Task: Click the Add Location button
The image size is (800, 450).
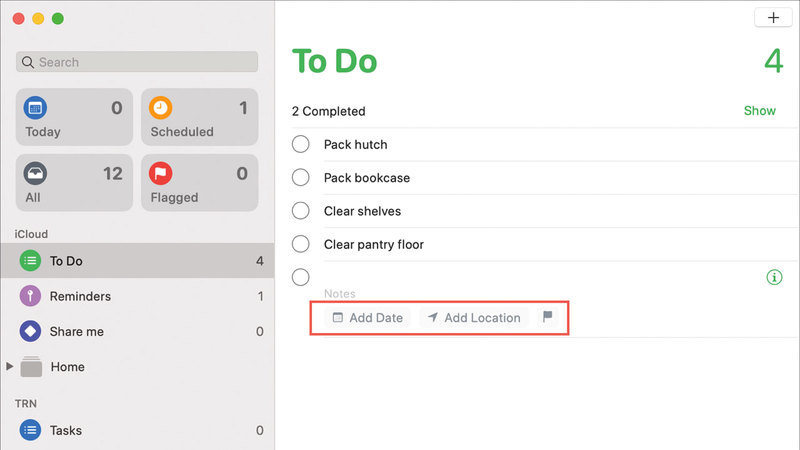Action: point(473,318)
